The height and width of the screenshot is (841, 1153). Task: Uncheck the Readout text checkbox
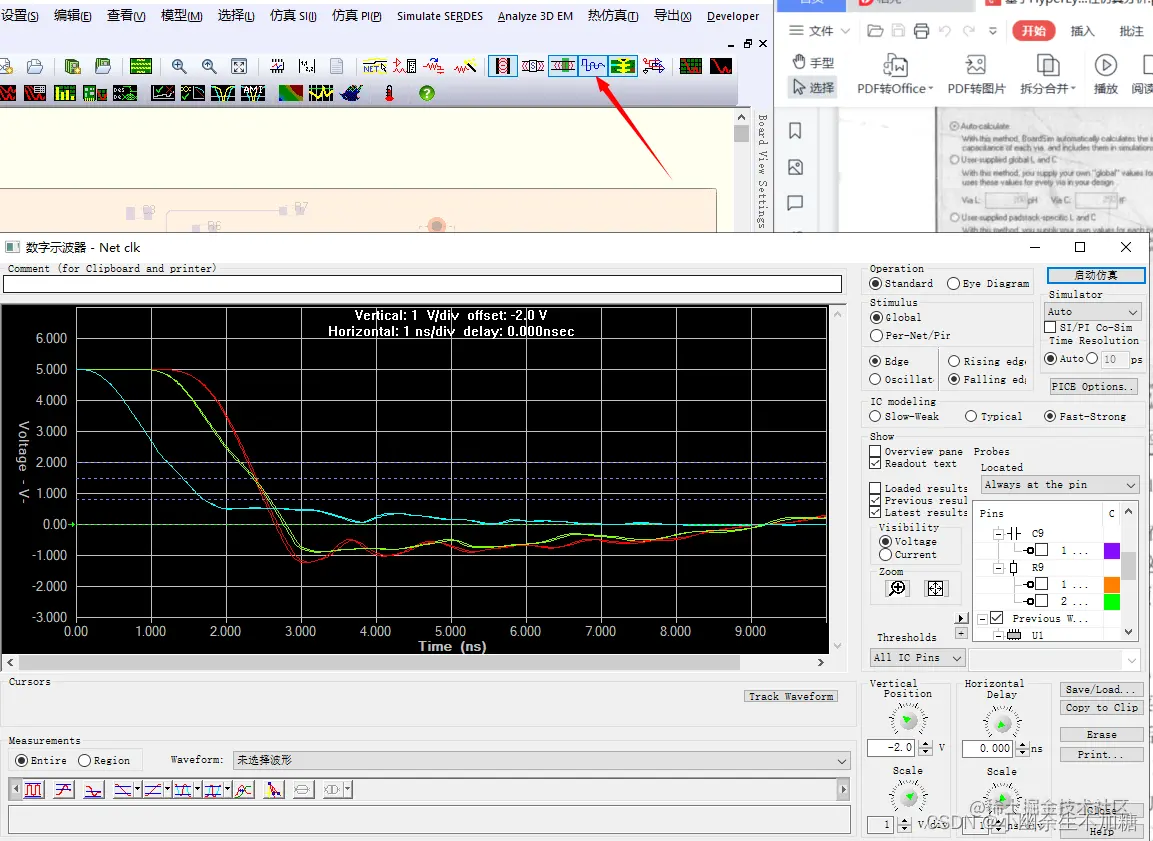tap(875, 464)
